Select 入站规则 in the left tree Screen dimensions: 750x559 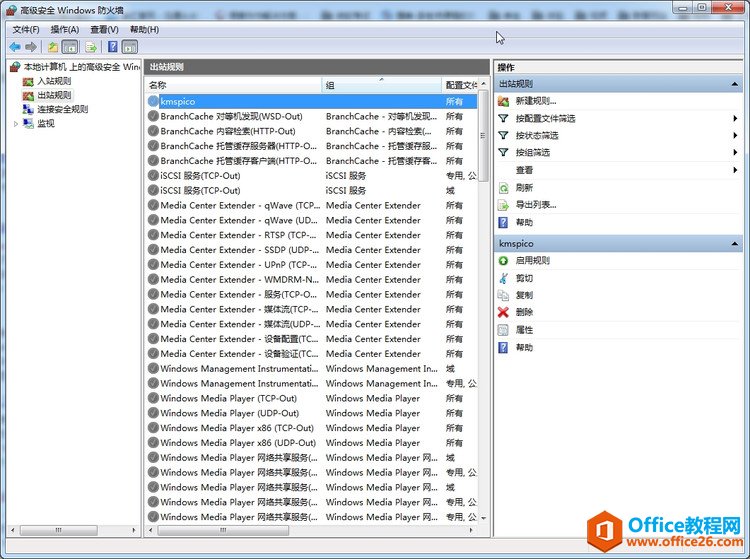[54, 81]
